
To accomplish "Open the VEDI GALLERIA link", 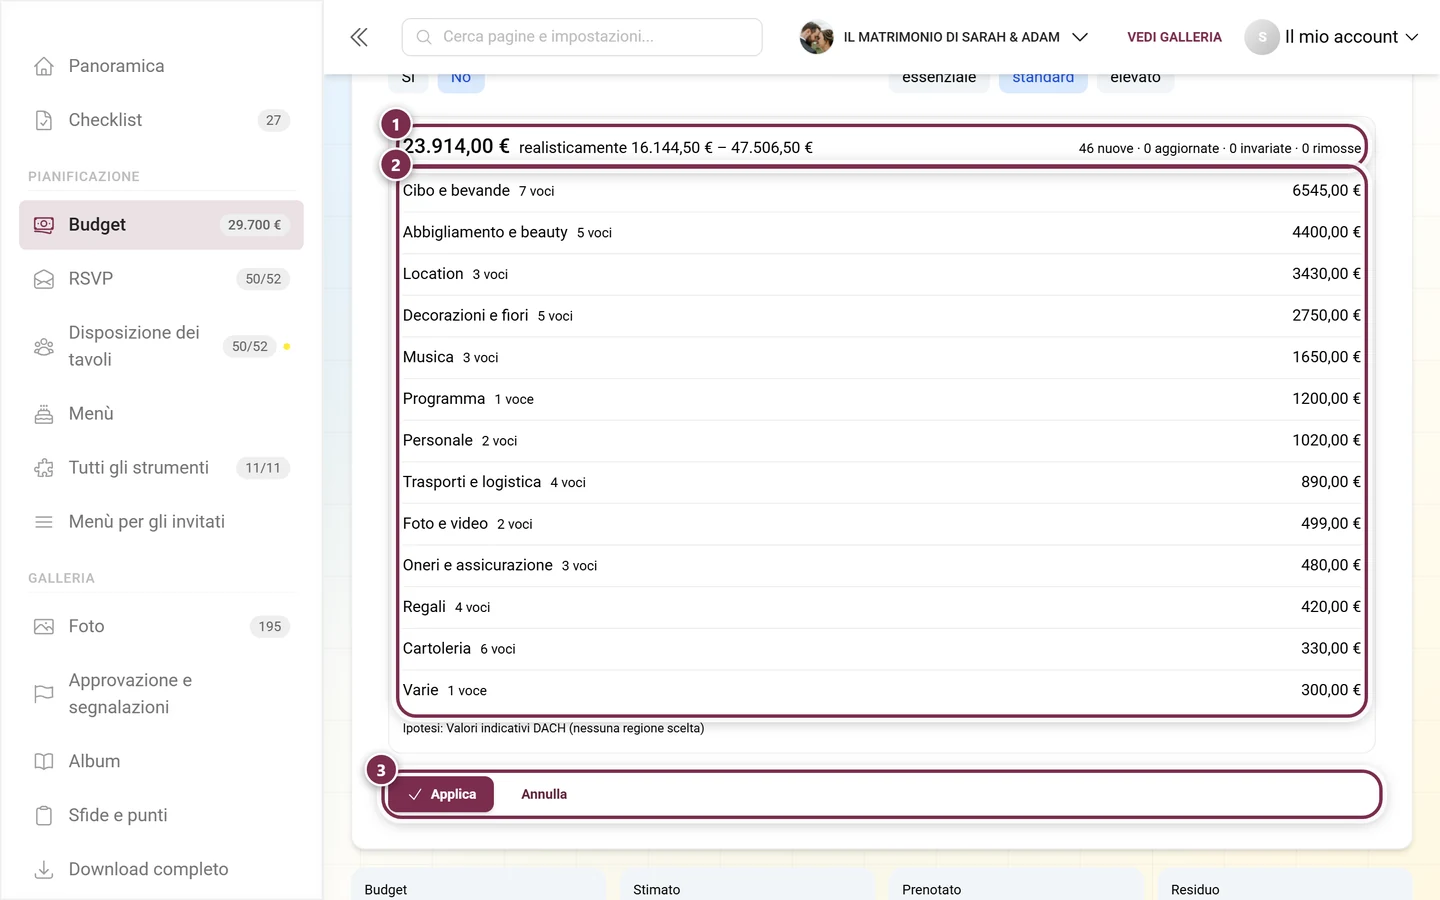I will coord(1174,37).
